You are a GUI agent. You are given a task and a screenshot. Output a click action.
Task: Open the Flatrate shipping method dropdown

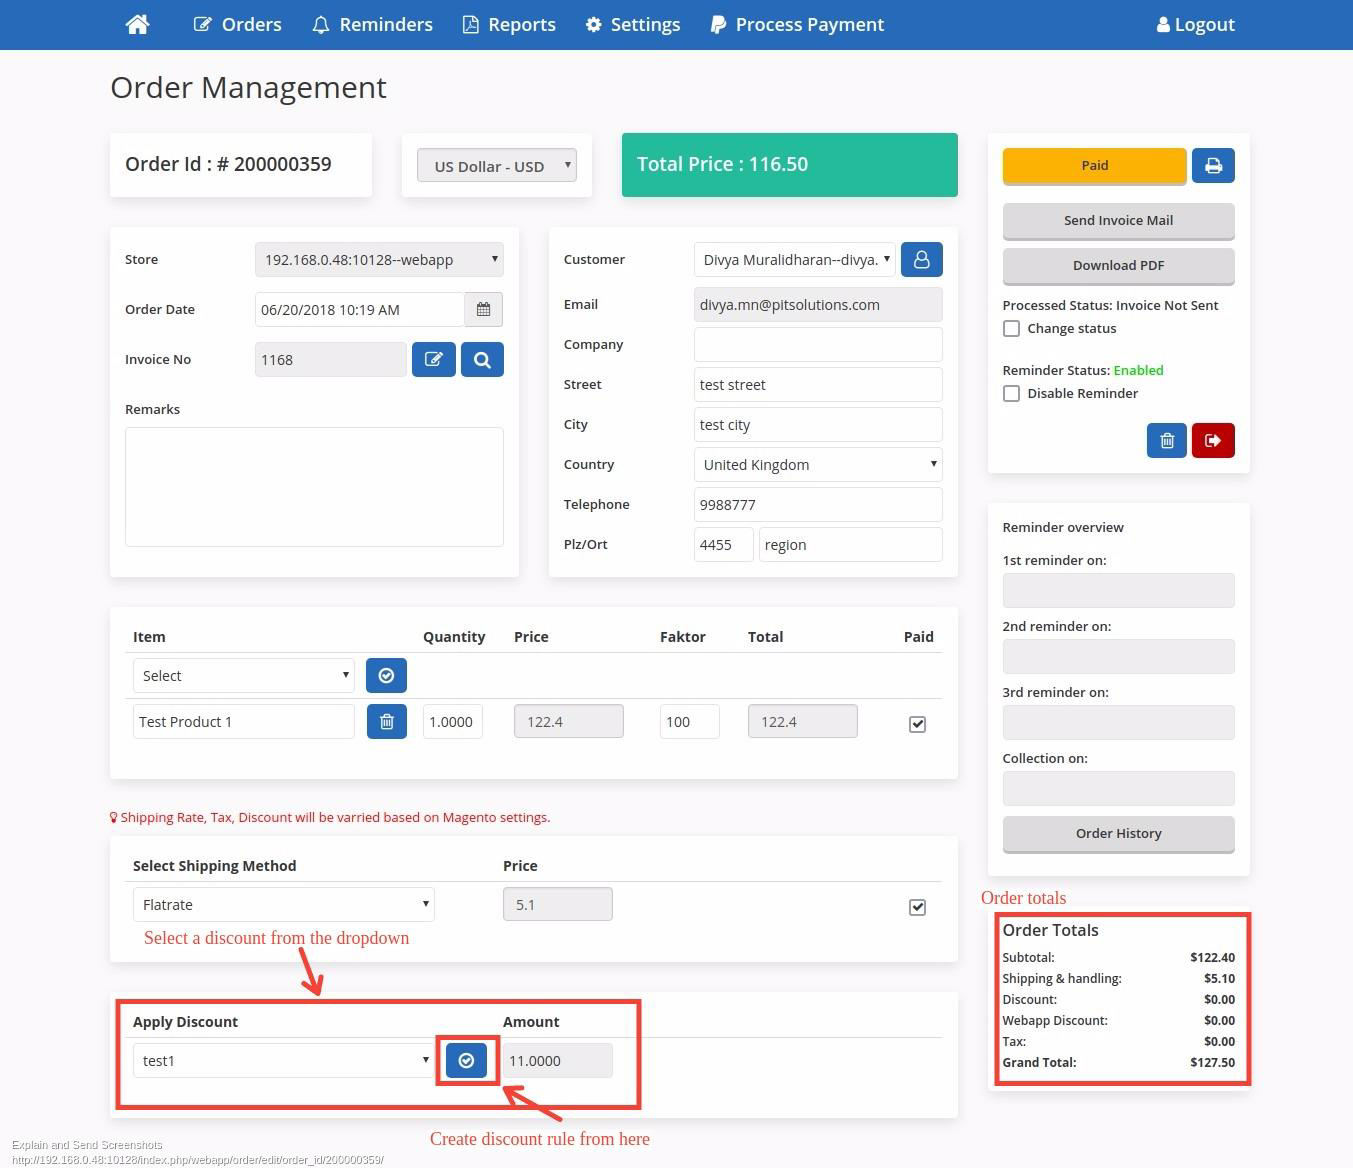coord(283,905)
